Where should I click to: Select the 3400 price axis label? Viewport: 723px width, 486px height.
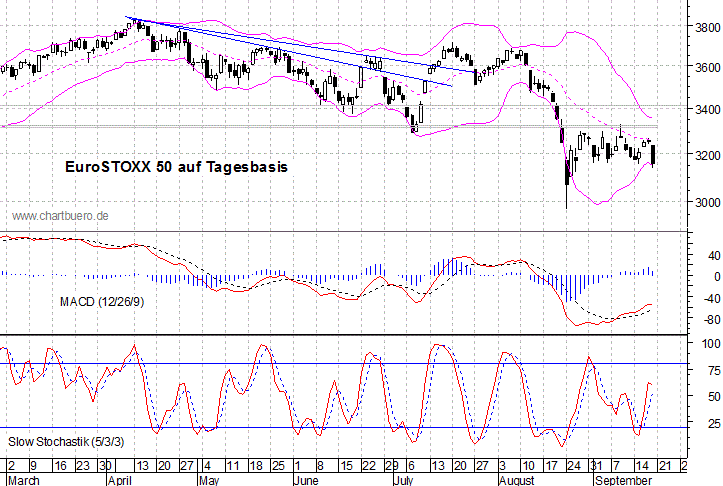tap(708, 110)
